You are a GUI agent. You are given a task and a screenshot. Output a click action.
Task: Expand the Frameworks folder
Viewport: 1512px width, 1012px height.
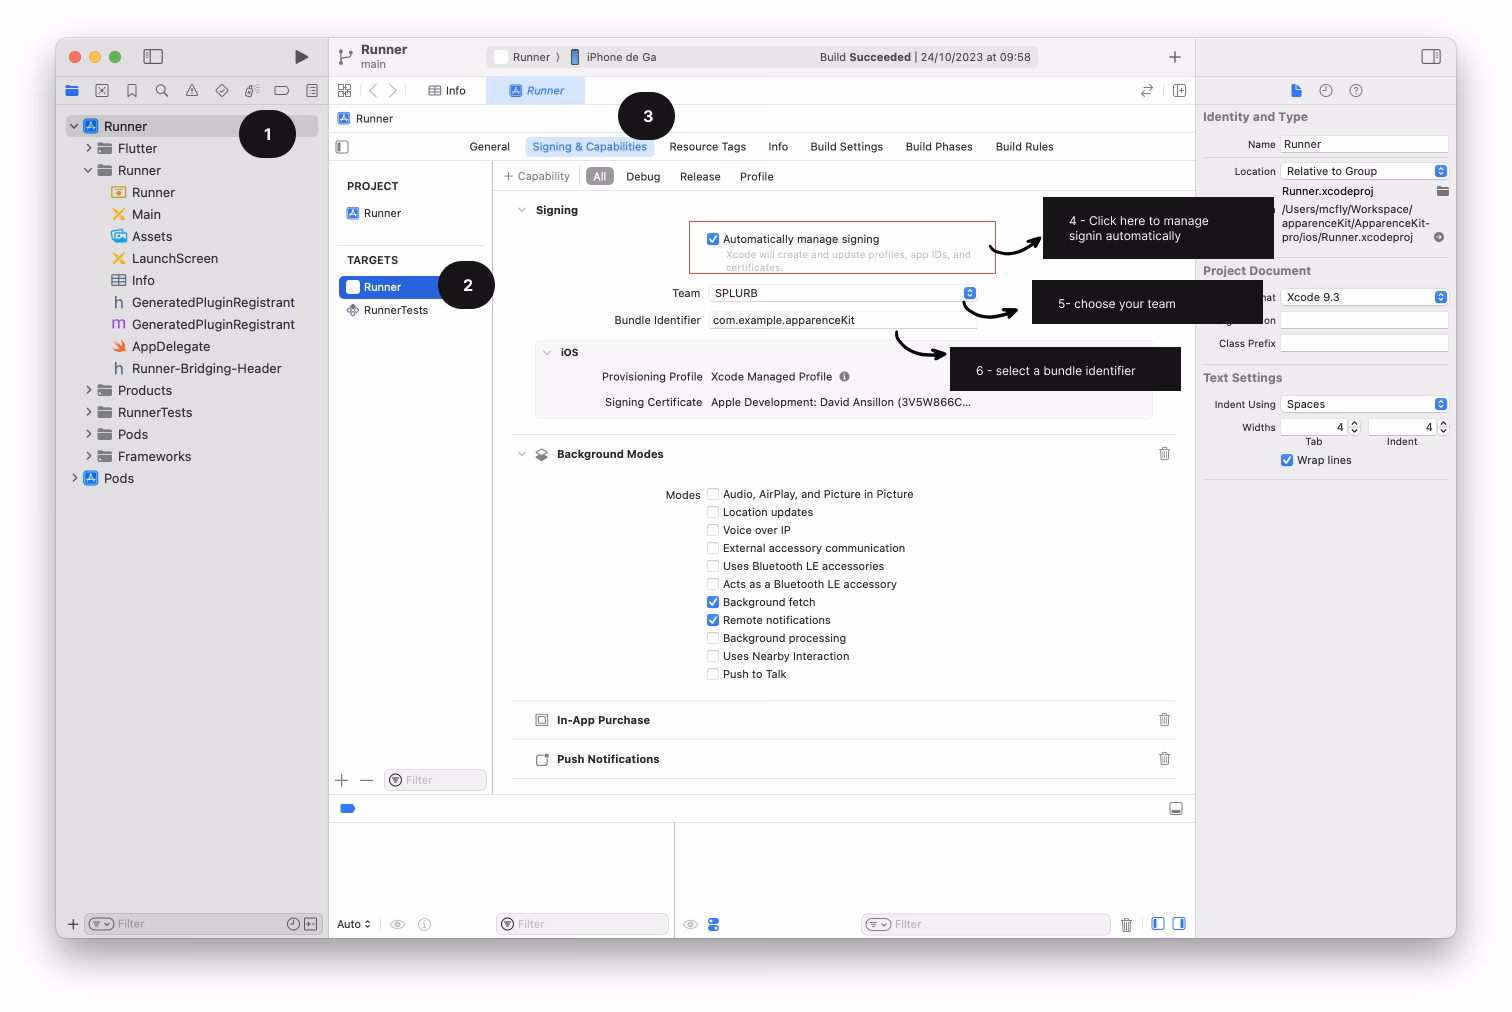(88, 456)
